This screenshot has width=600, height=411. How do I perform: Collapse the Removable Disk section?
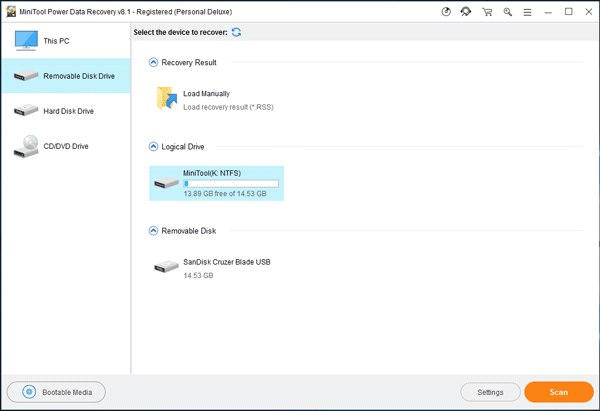[153, 231]
